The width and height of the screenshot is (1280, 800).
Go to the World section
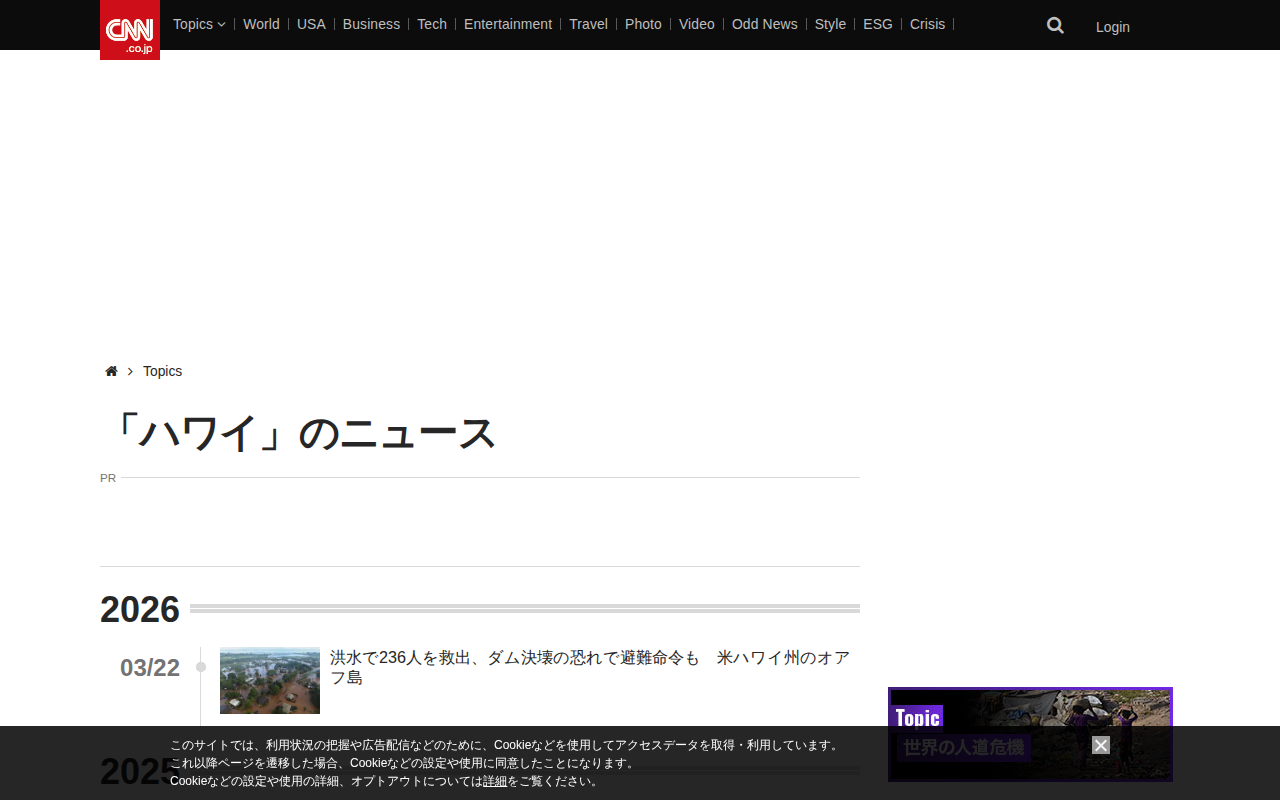click(261, 24)
